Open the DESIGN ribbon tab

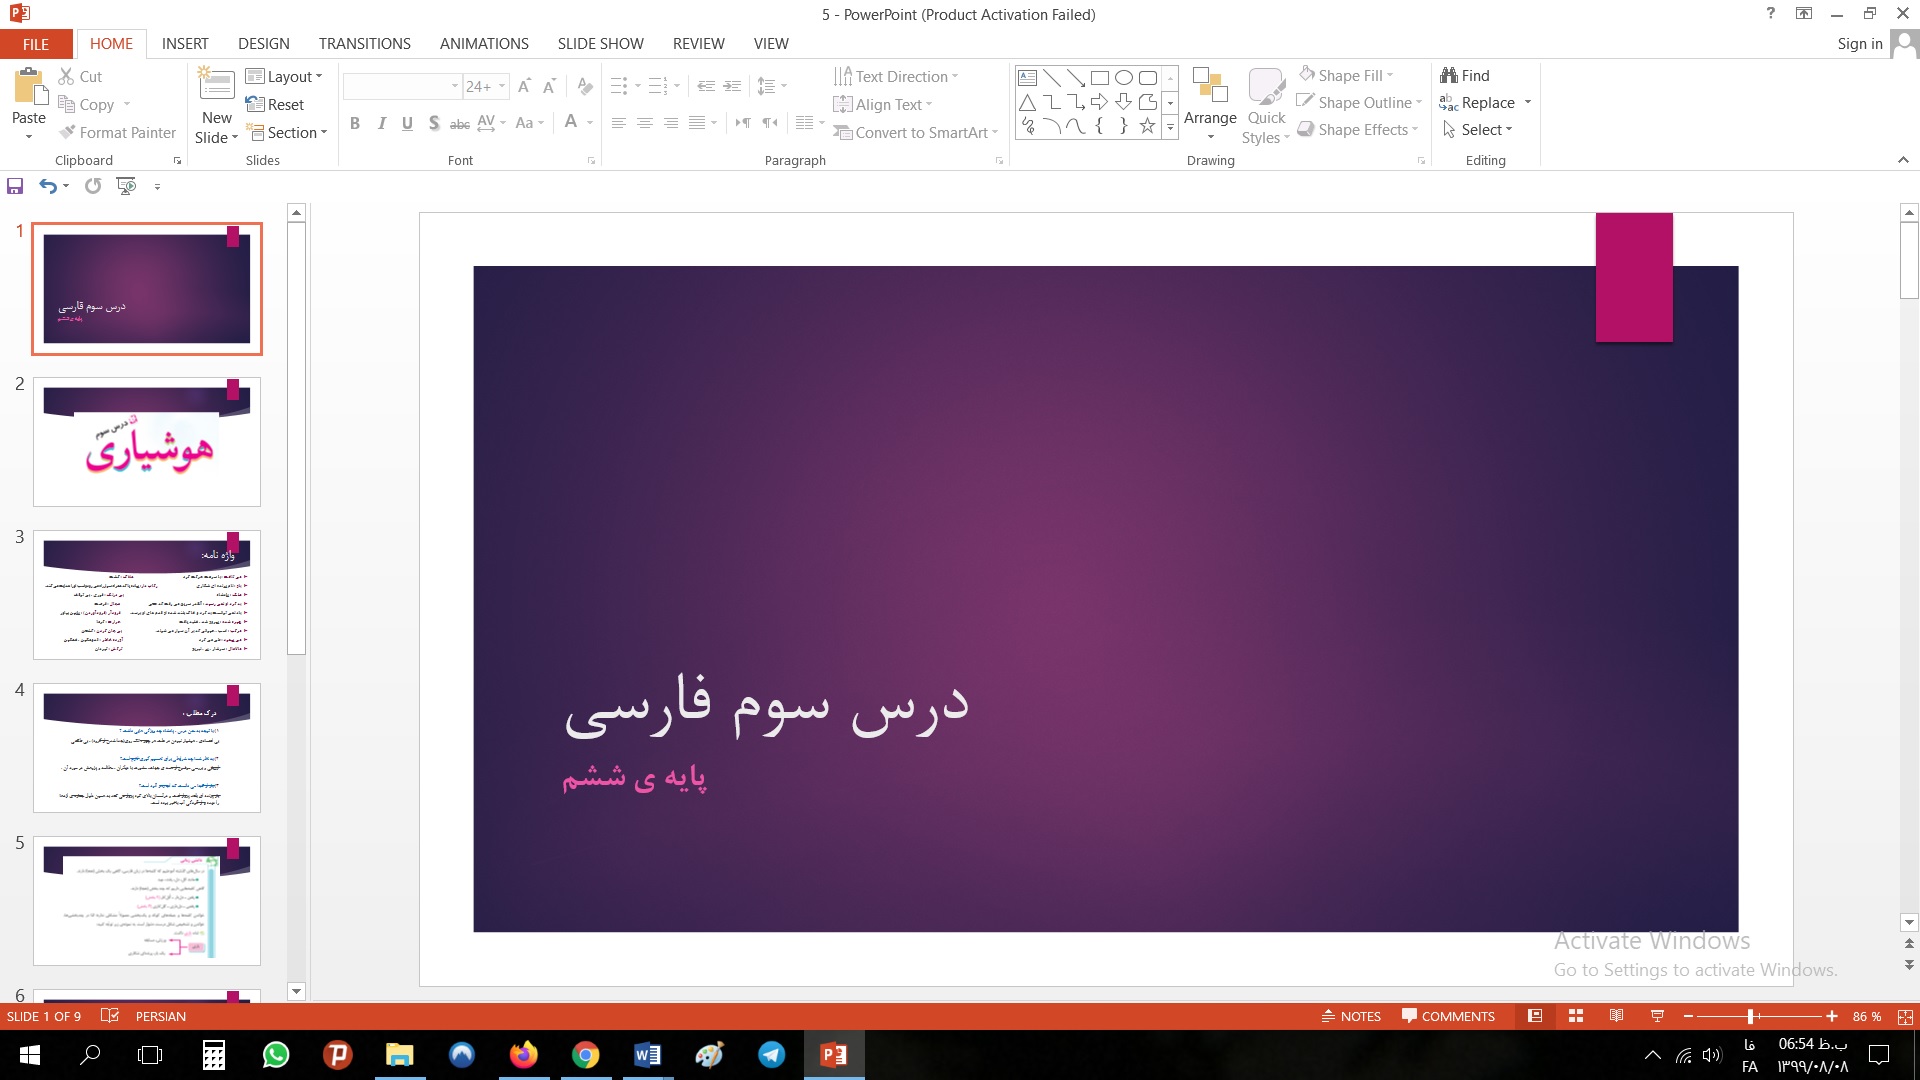(264, 44)
